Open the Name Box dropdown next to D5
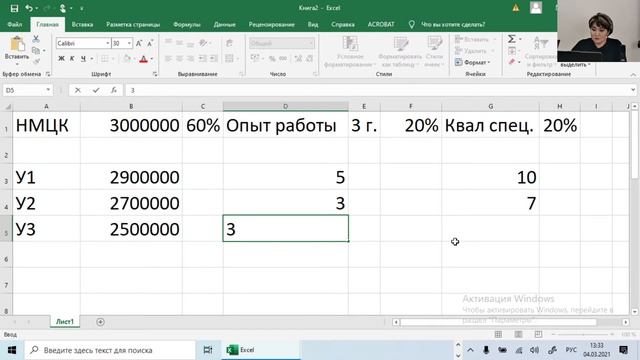 [x=48, y=90]
